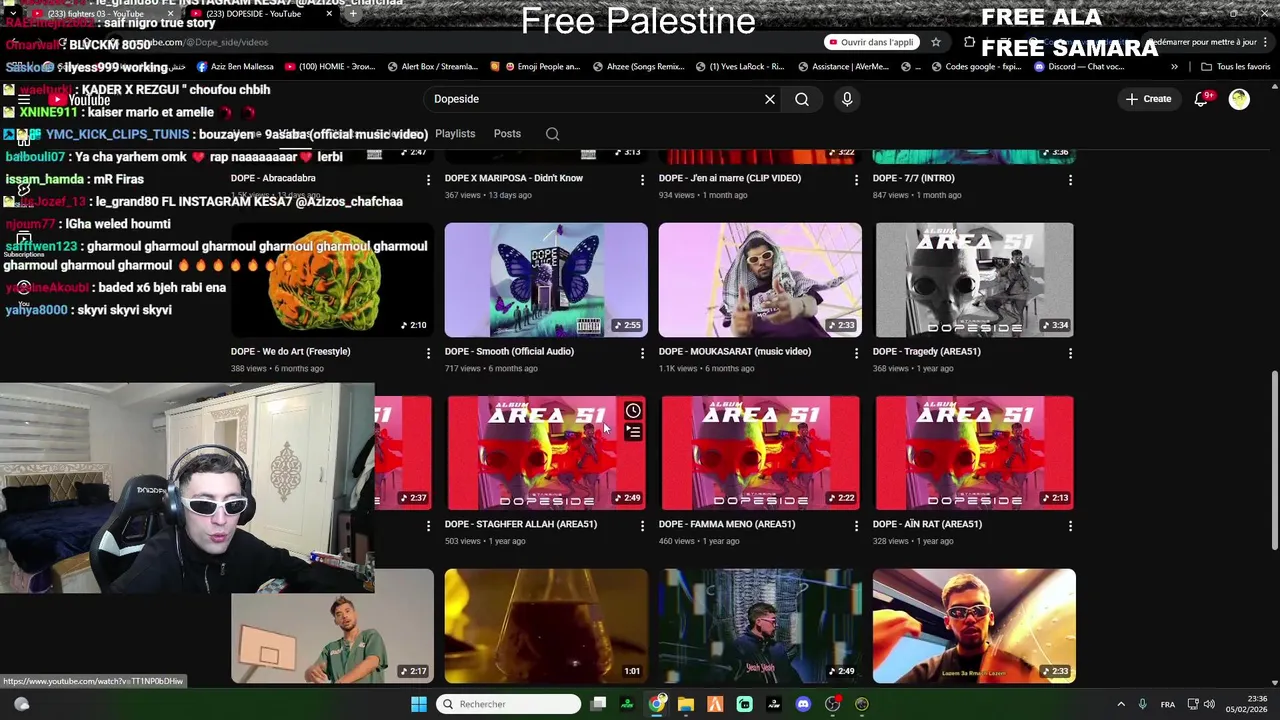
Task: Open the AÏN RAT AREA51 thumbnail
Action: tap(974, 453)
